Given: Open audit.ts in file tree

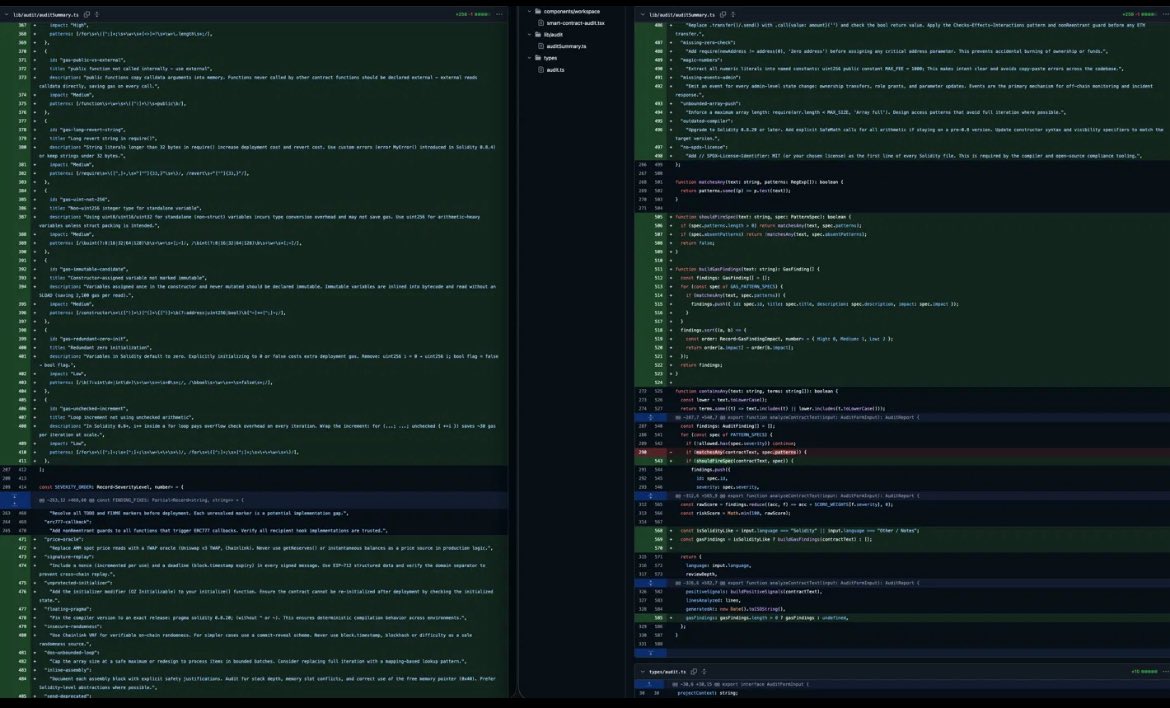Looking at the screenshot, I should coord(555,69).
